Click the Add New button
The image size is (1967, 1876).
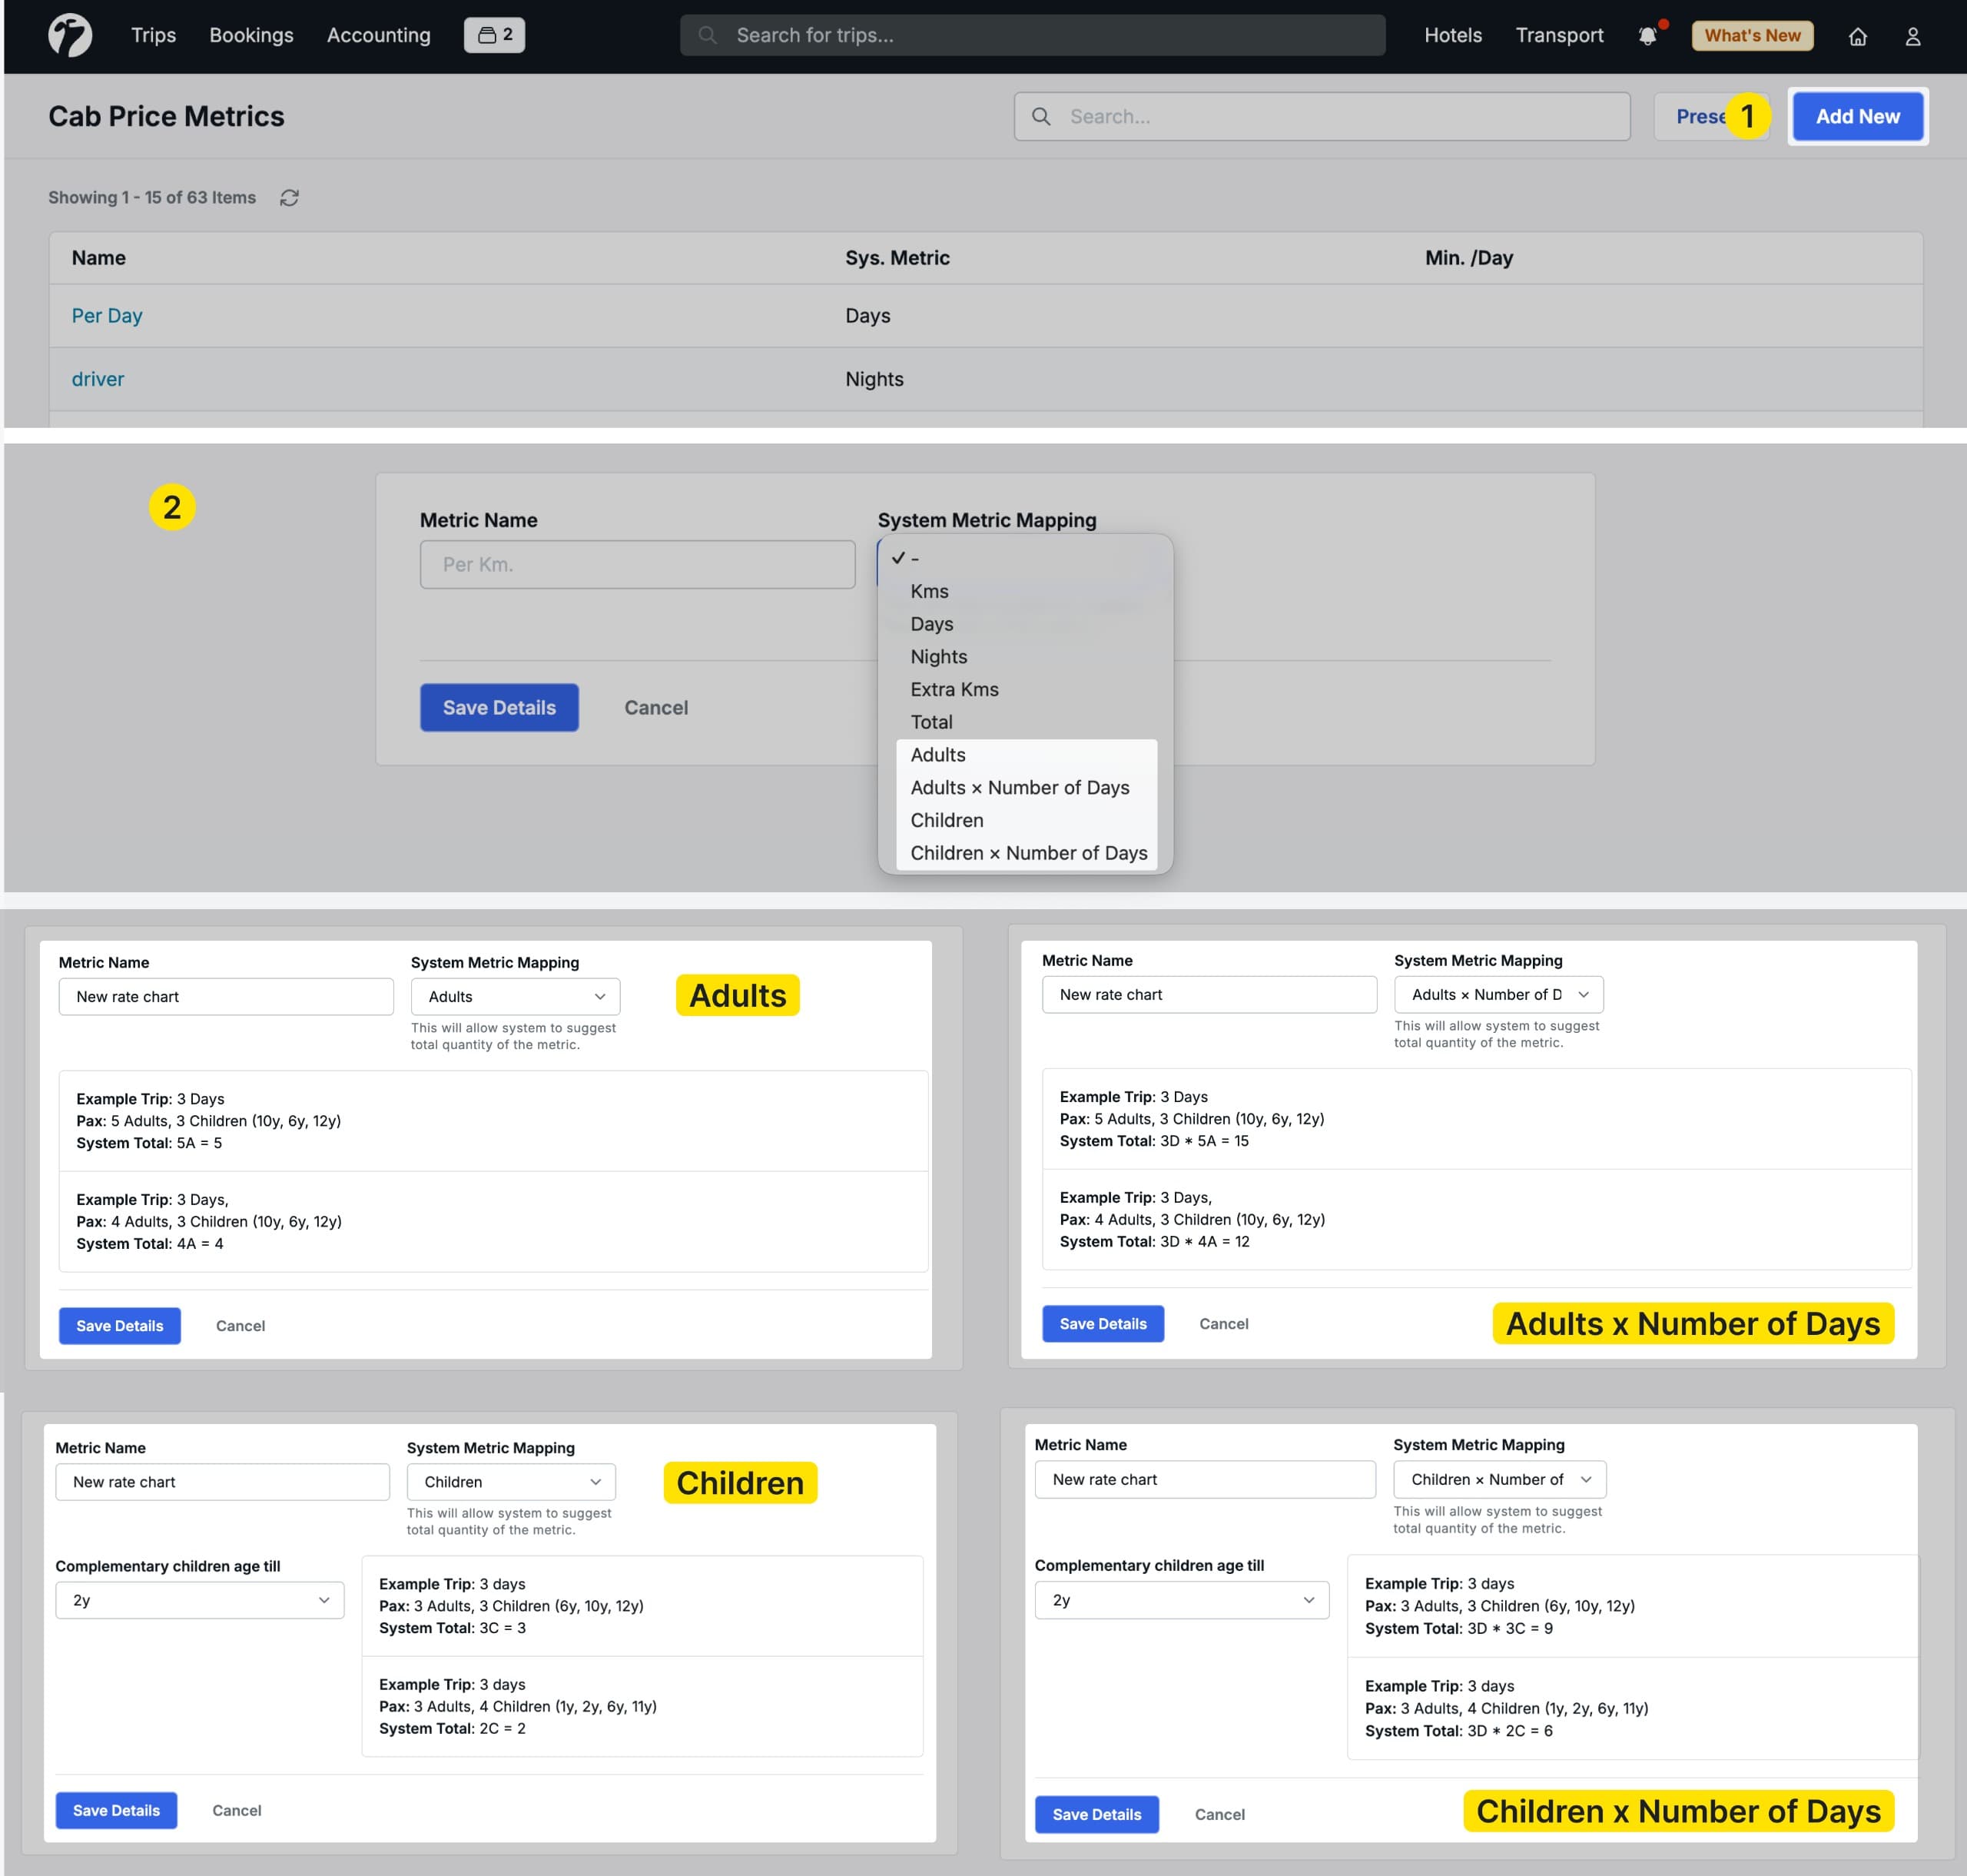pyautogui.click(x=1857, y=116)
